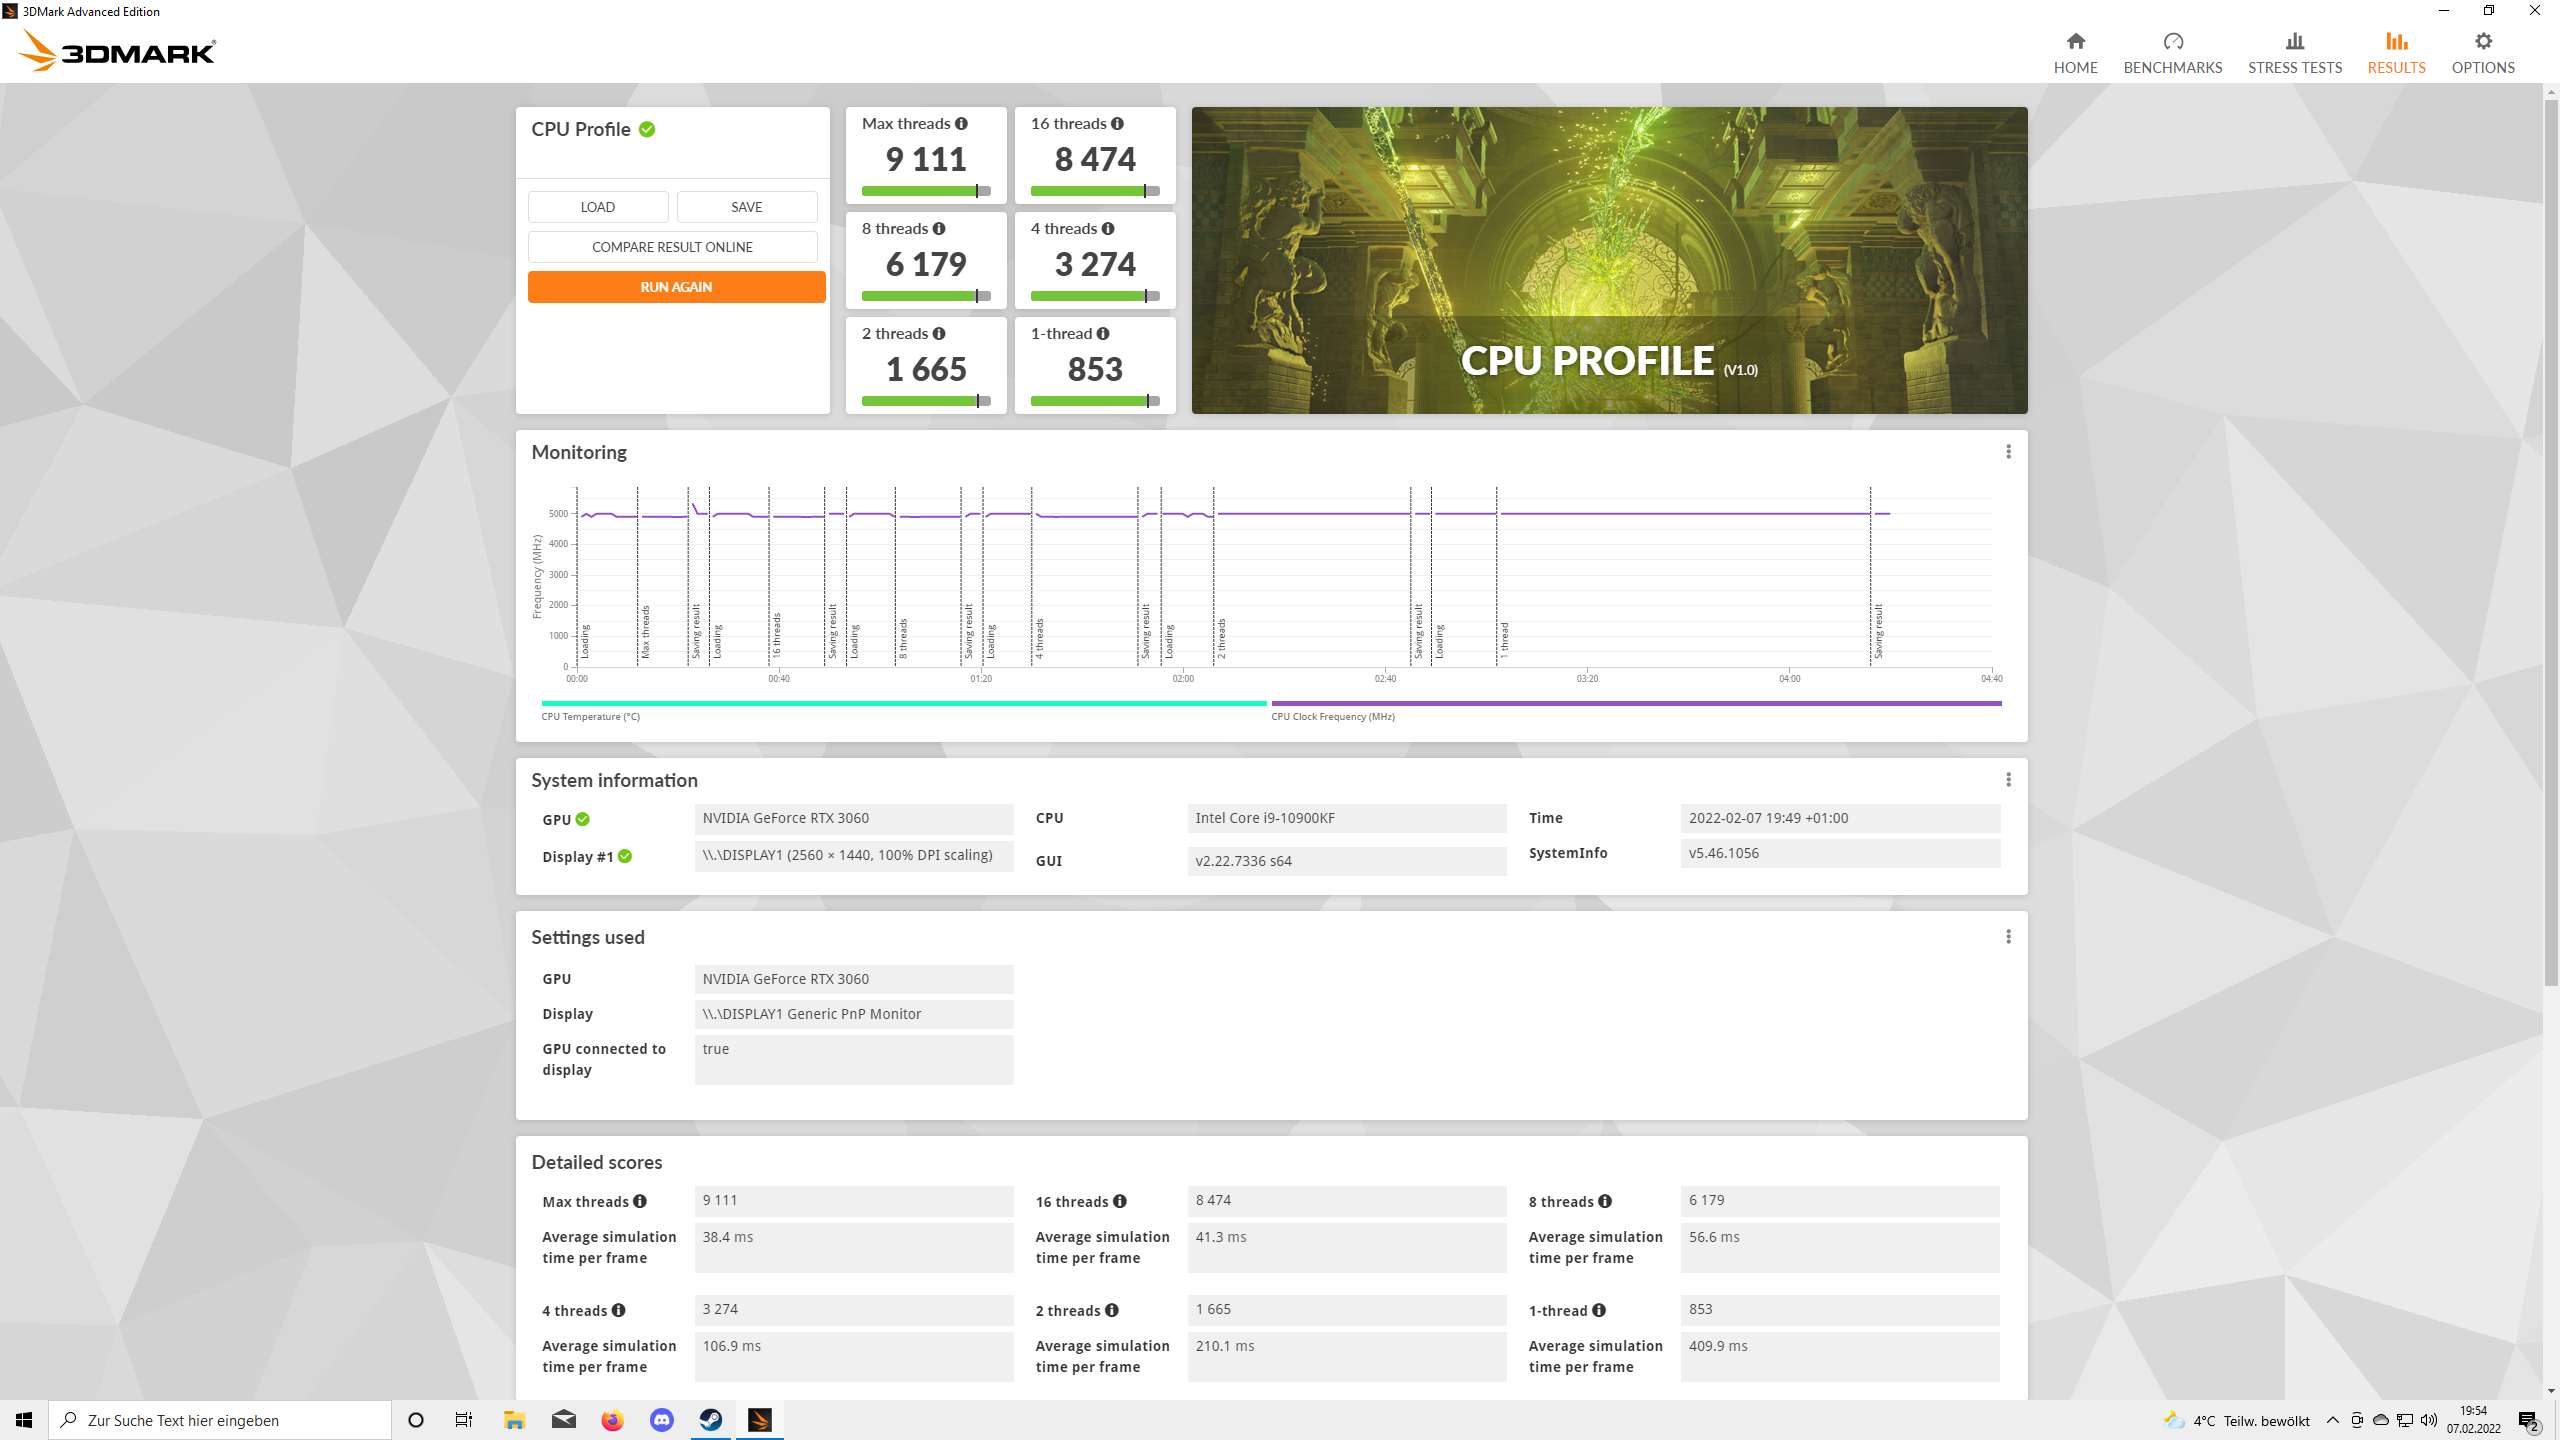
Task: Switch to the Benchmarks tab
Action: pyautogui.click(x=2172, y=53)
